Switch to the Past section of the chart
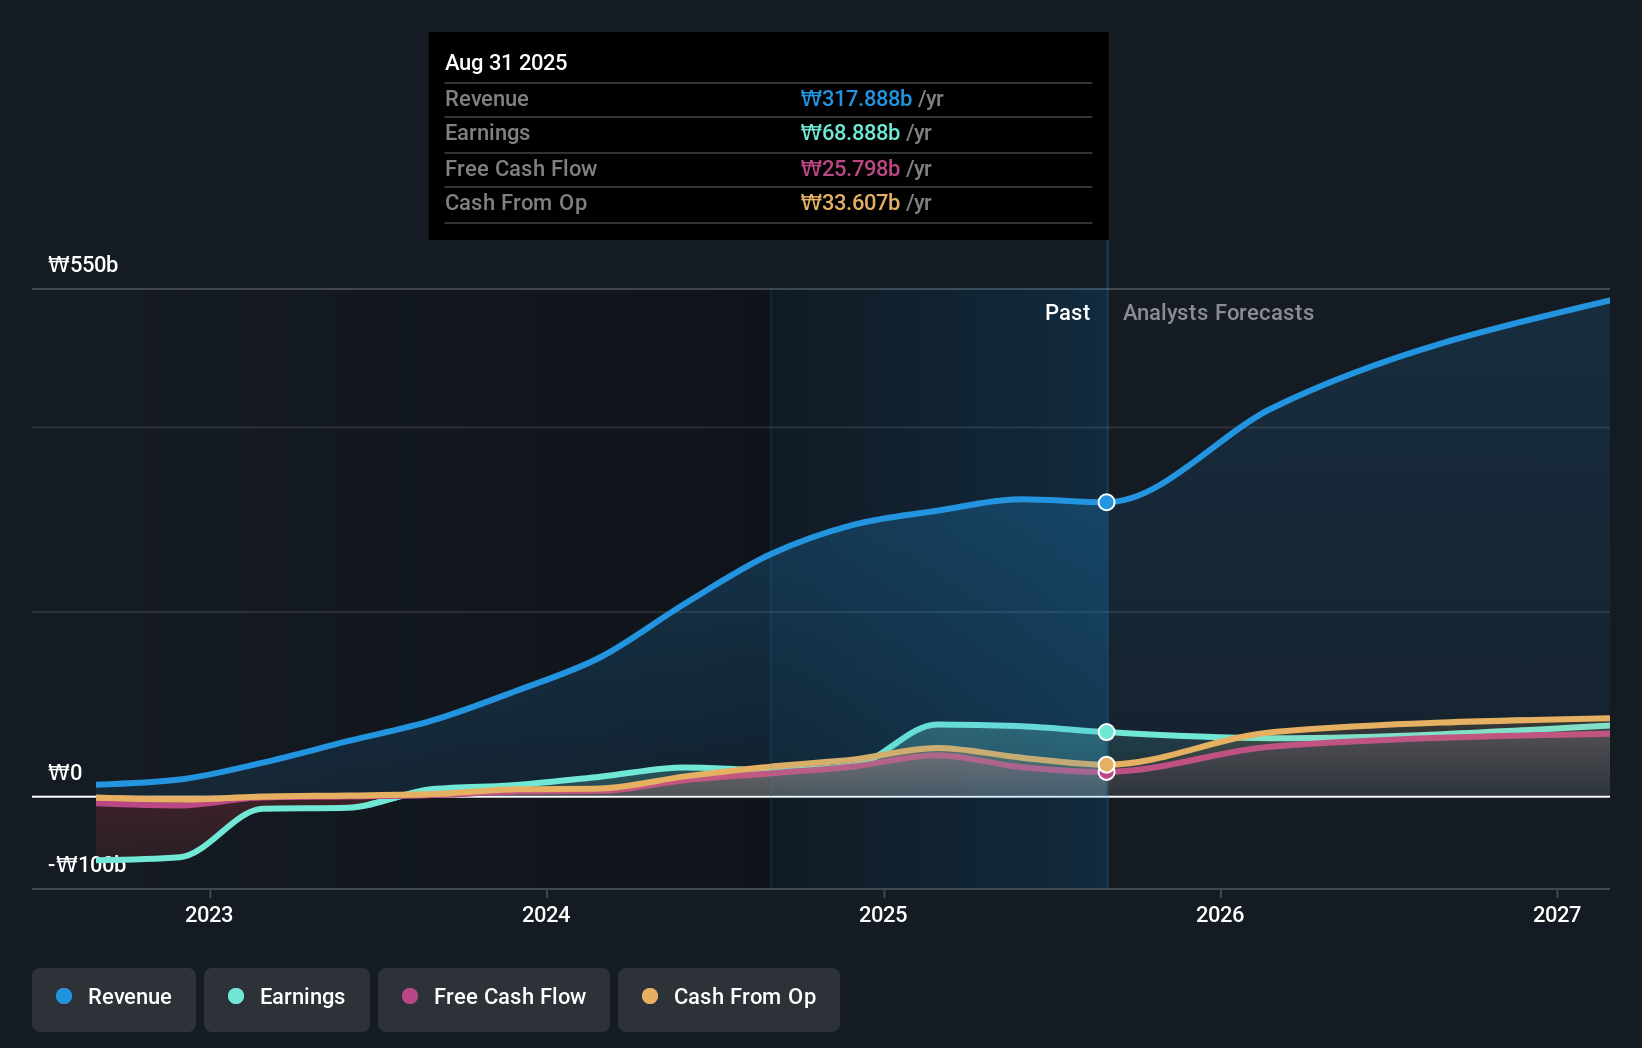The height and width of the screenshot is (1048, 1642). coord(1067,312)
